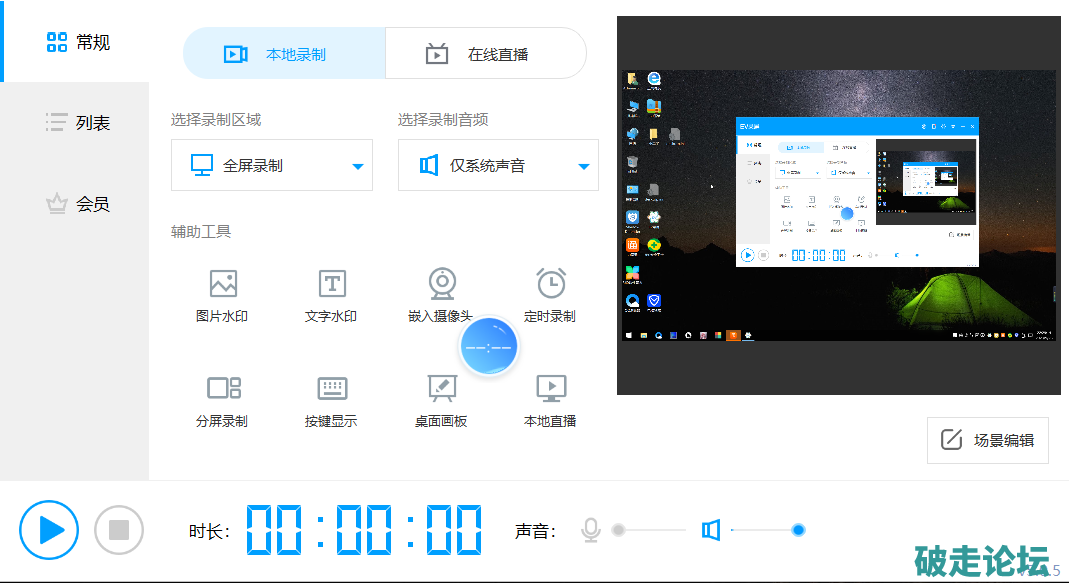Open the 会员 membership tab in sidebar
This screenshot has height=583, width=1069.
pos(76,204)
